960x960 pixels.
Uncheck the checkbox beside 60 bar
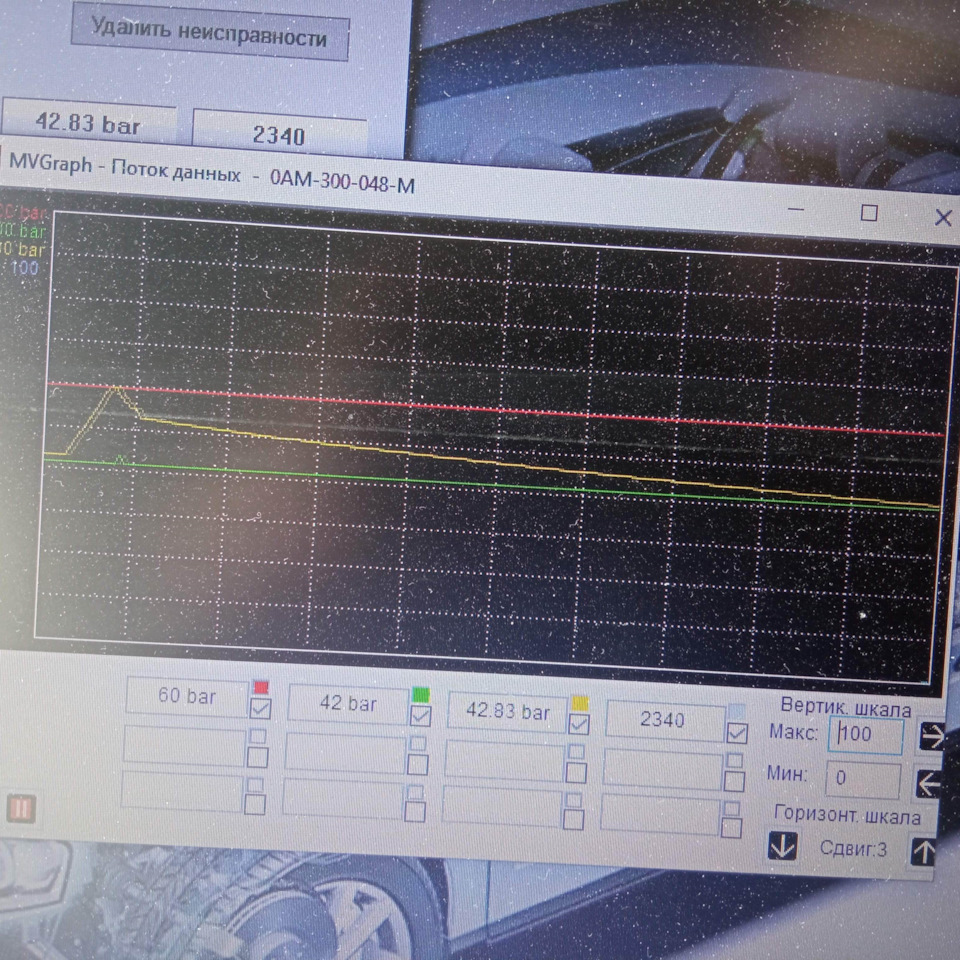tap(260, 709)
